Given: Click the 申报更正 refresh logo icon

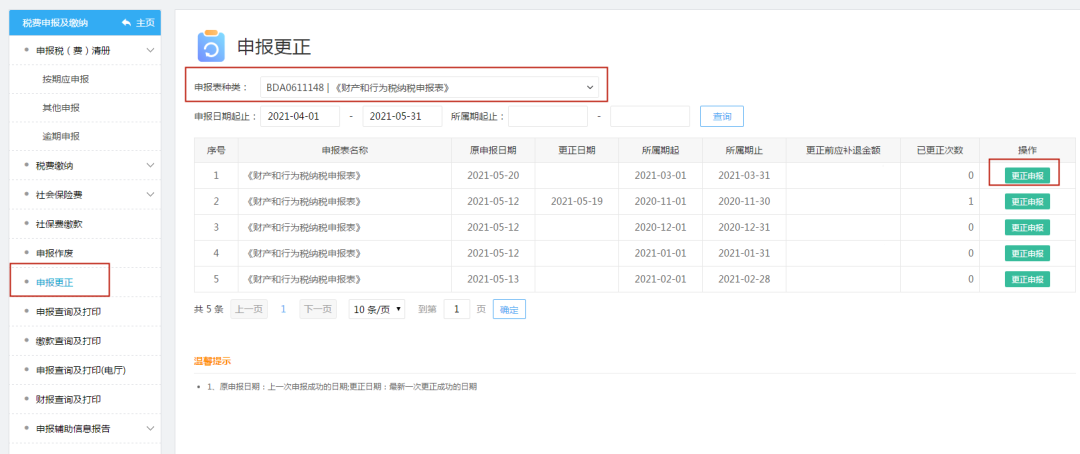Looking at the screenshot, I should 211,46.
